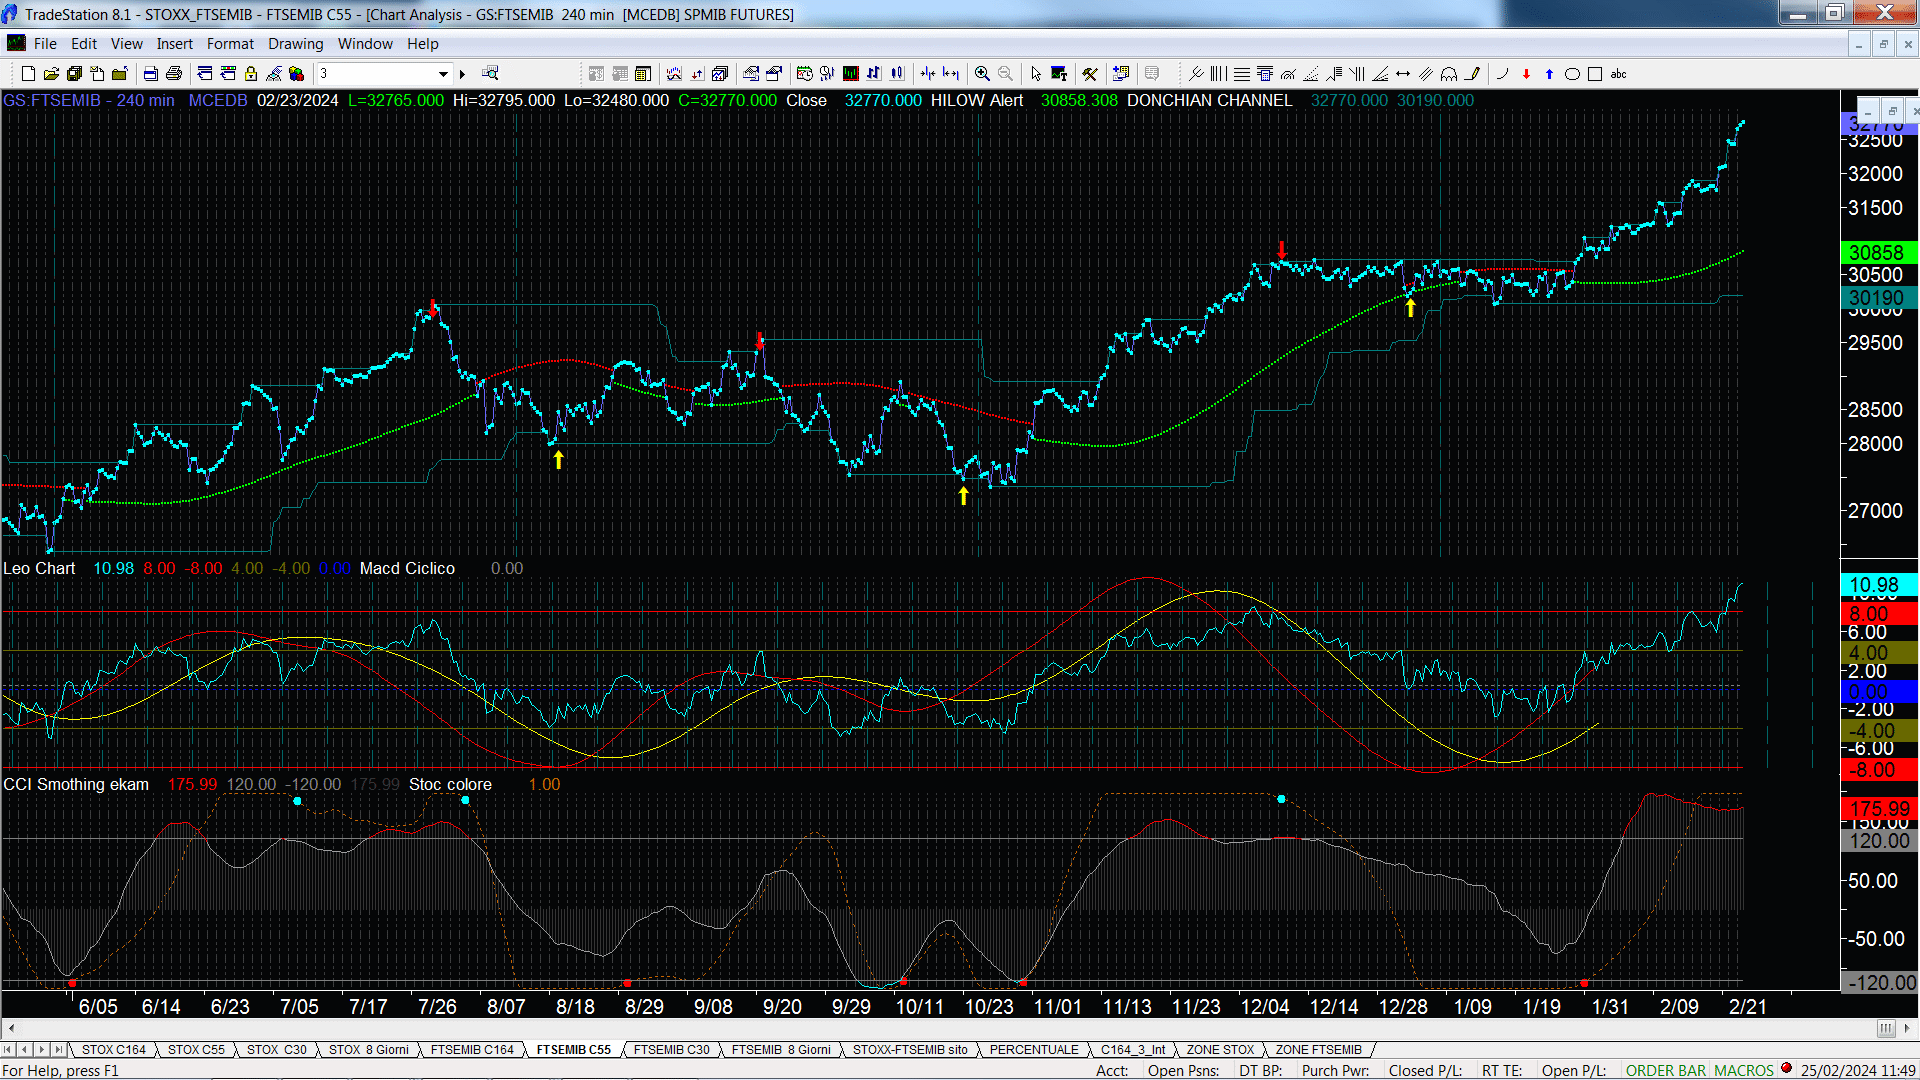This screenshot has height=1080, width=1920.
Task: Open the Format menu
Action: (x=230, y=44)
